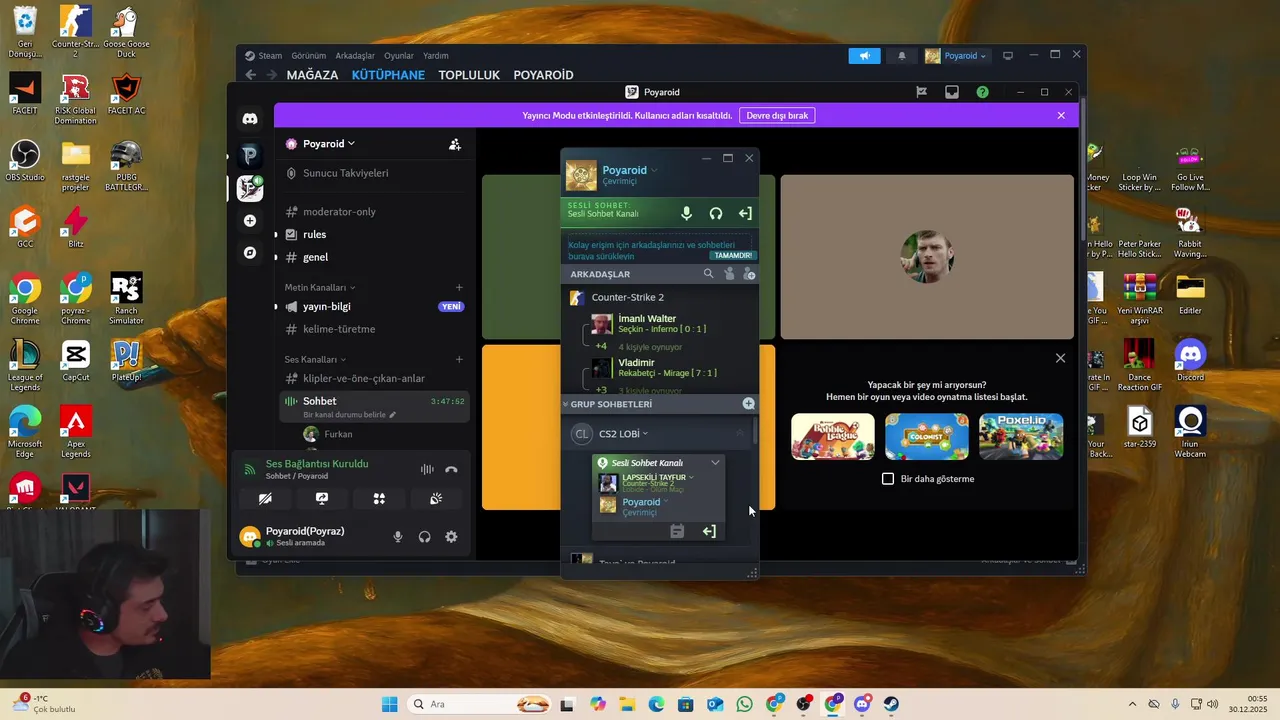This screenshot has height=720, width=1280.
Task: Mute microphone in Steam voice chat bar
Action: point(686,213)
